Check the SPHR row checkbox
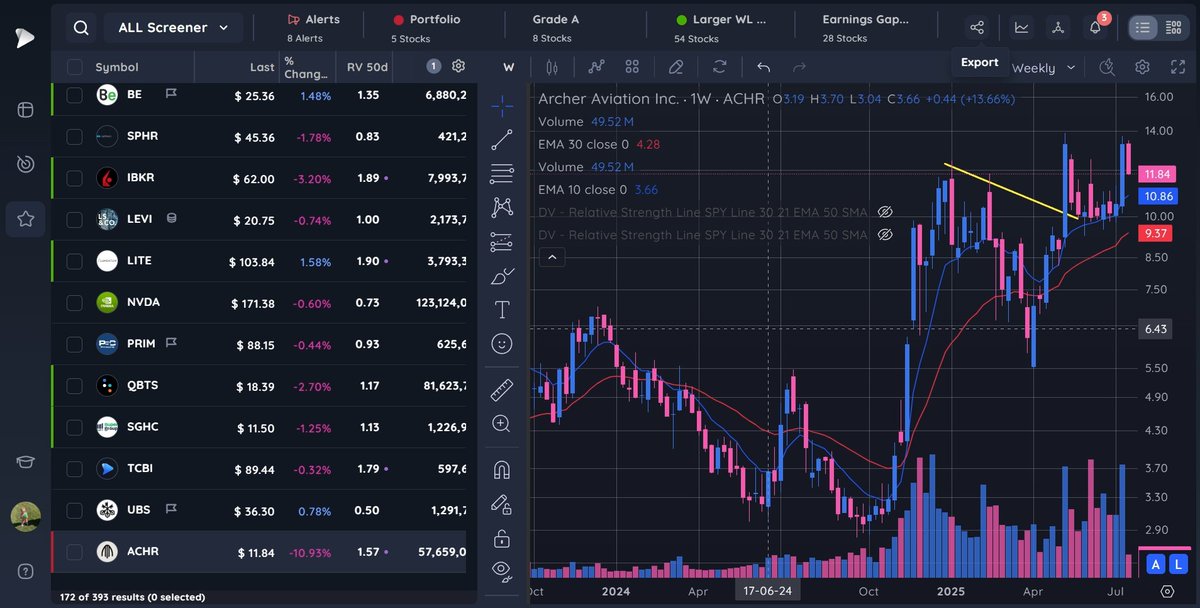This screenshot has height=608, width=1200. pyautogui.click(x=74, y=136)
